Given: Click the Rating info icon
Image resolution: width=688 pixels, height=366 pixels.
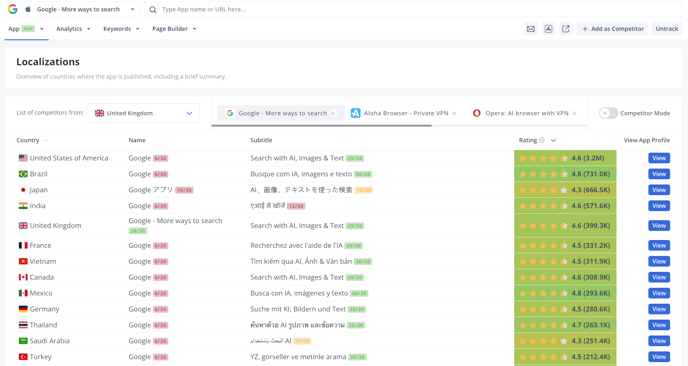Looking at the screenshot, I should pos(542,140).
